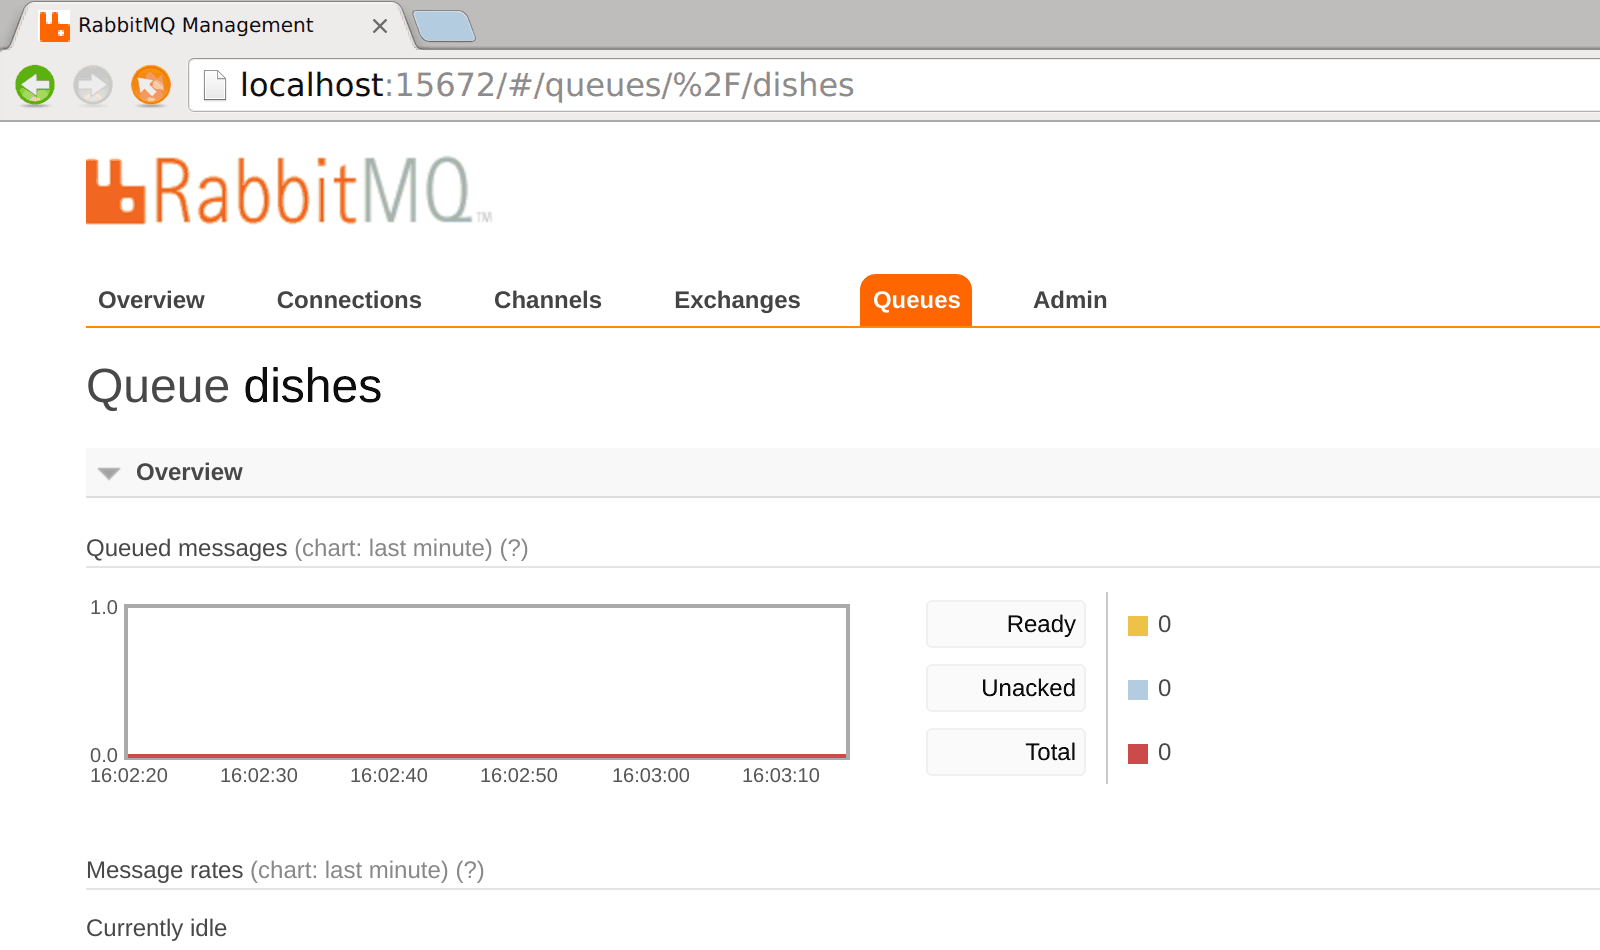Viewport: 1600px width, 950px height.
Task: Click Message rates chart last minute link
Action: [x=349, y=870]
